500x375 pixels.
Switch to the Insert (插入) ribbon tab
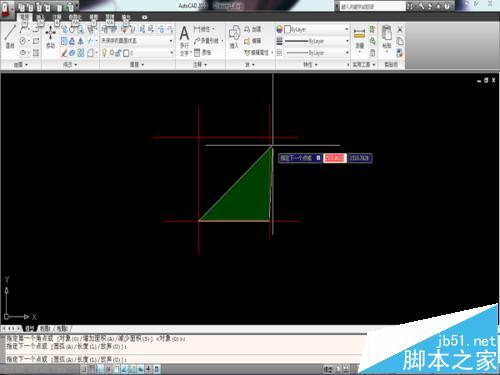40,17
